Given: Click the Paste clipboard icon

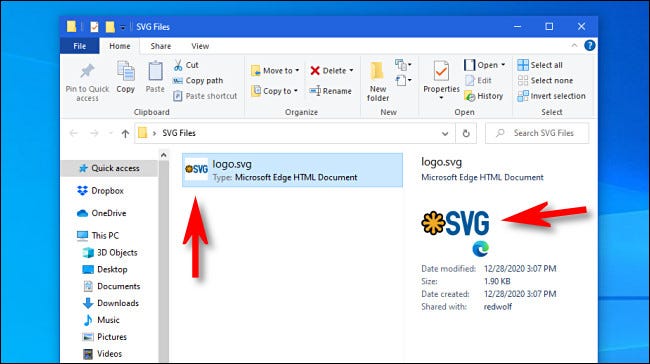Looking at the screenshot, I should (155, 71).
